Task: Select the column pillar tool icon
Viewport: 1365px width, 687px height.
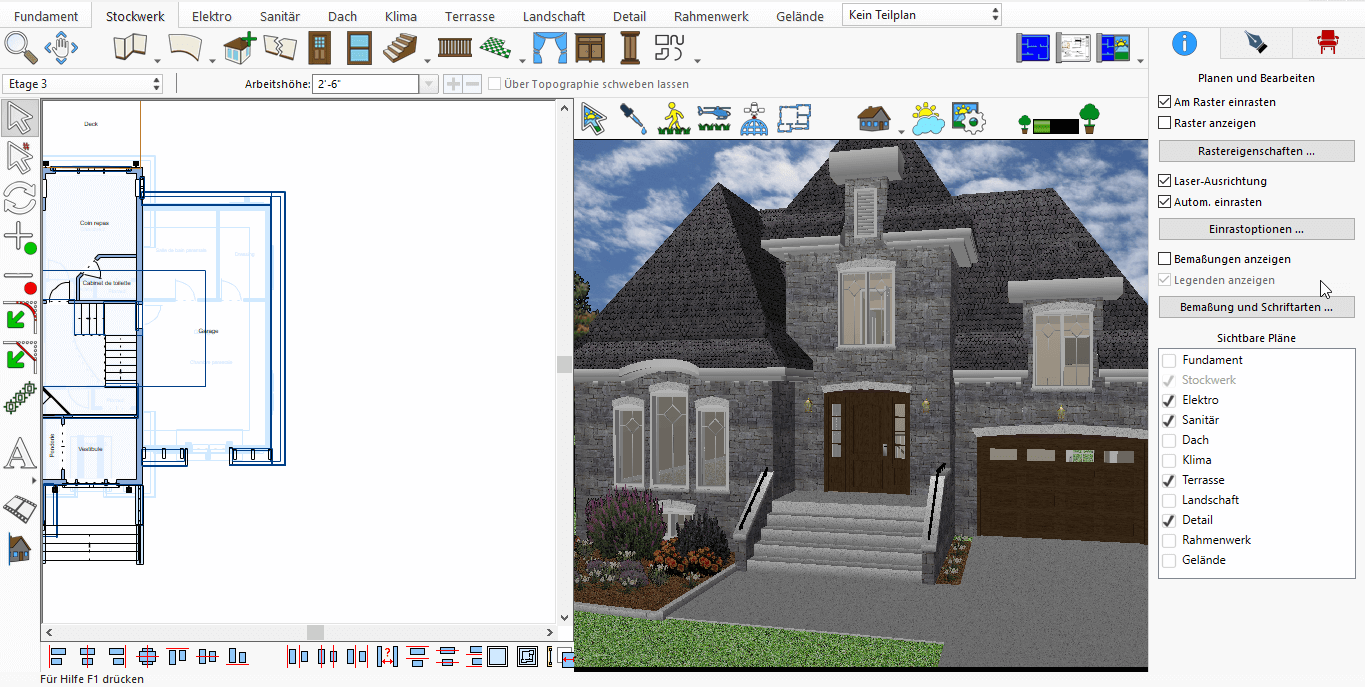Action: [629, 47]
